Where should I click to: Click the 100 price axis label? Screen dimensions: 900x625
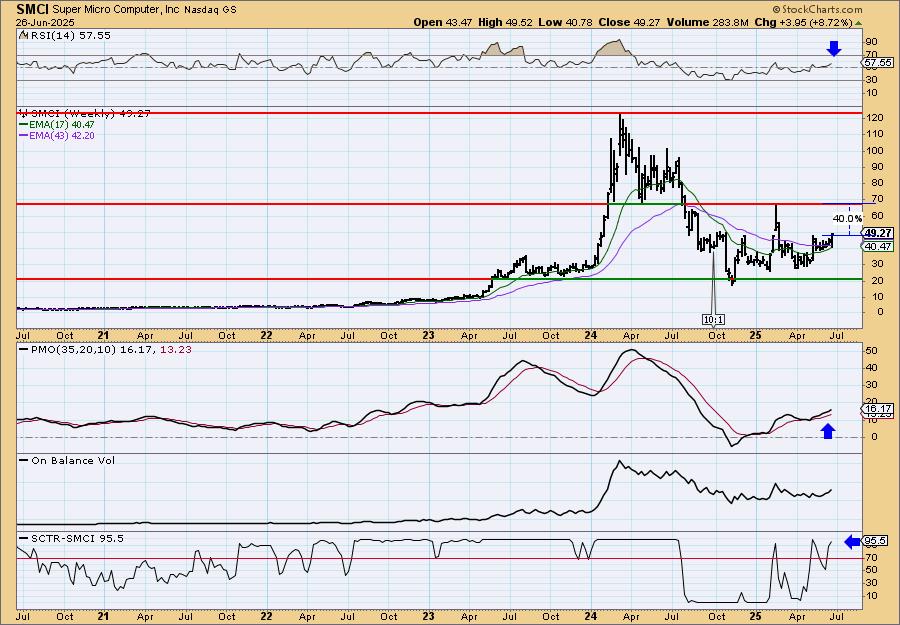[x=875, y=150]
